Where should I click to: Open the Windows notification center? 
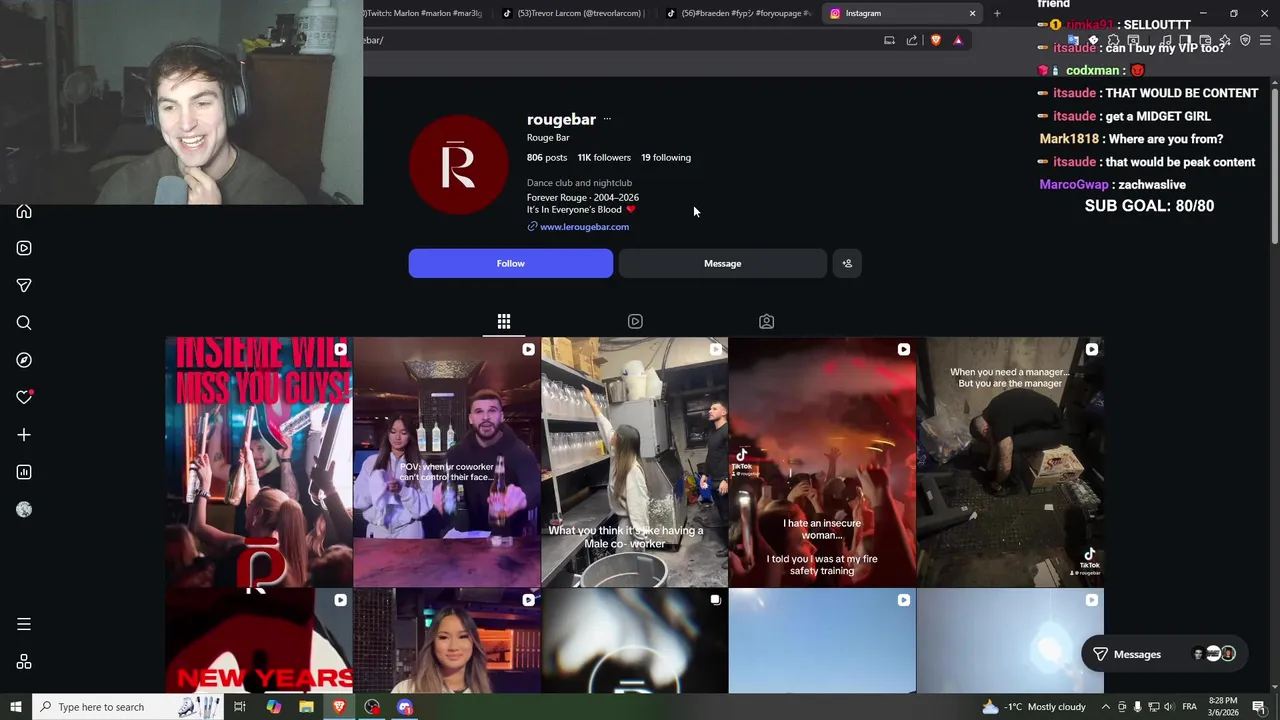coord(1259,707)
